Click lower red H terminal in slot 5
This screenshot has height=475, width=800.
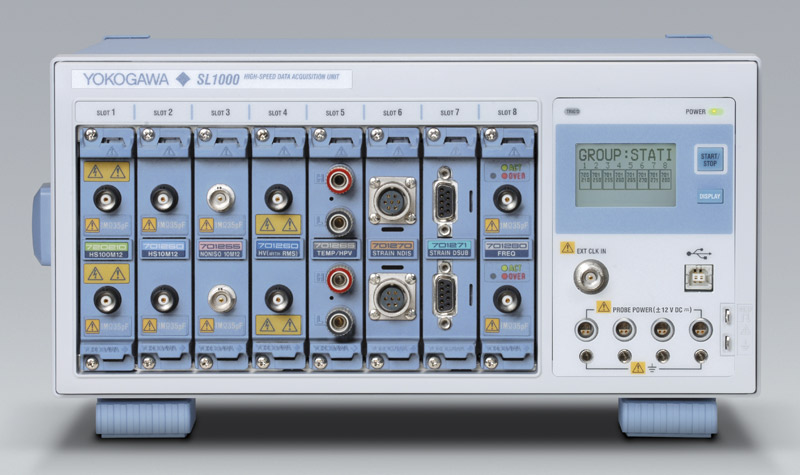click(x=339, y=279)
